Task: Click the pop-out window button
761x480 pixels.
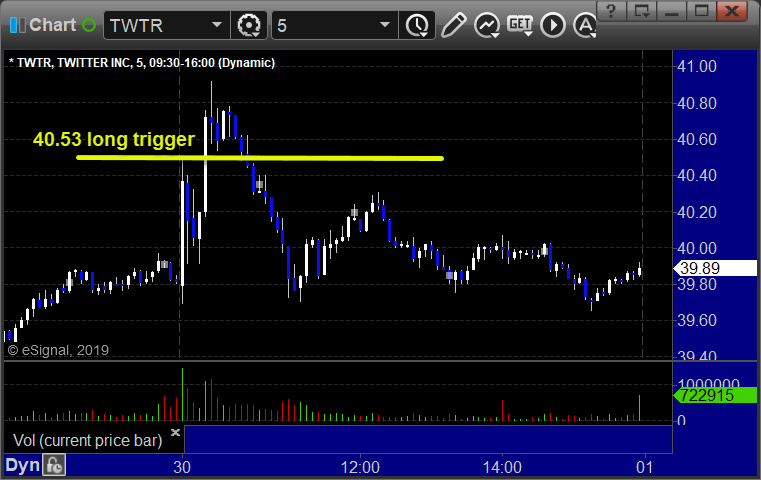Action: coord(641,10)
